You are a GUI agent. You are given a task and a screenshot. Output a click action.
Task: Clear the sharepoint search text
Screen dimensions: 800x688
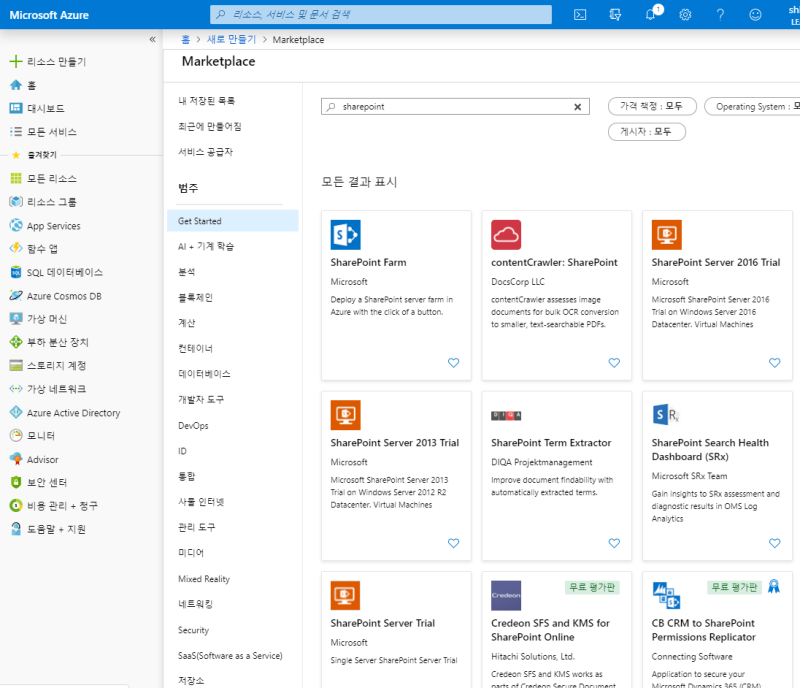tap(578, 107)
